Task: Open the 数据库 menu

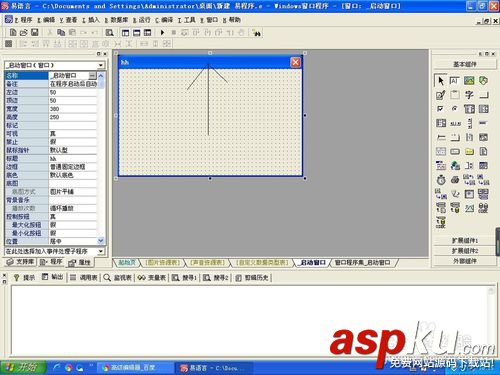Action: [116, 20]
